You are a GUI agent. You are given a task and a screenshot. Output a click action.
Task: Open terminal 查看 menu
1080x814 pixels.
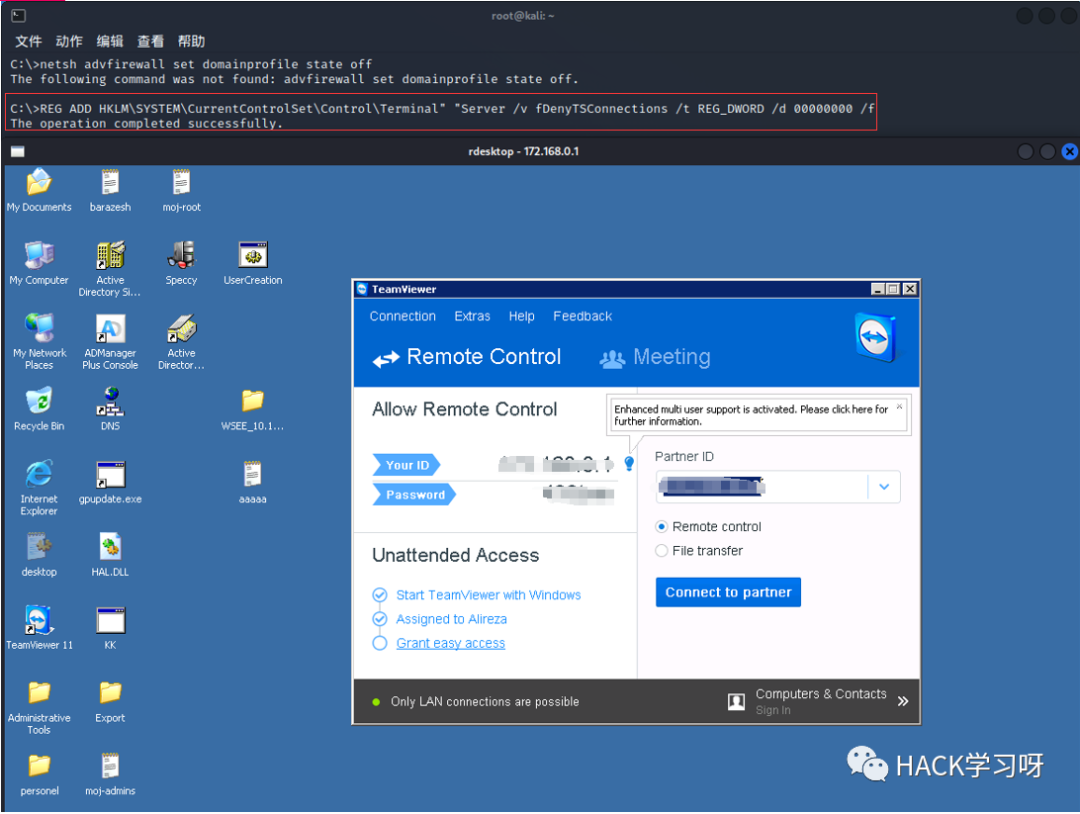pyautogui.click(x=150, y=41)
